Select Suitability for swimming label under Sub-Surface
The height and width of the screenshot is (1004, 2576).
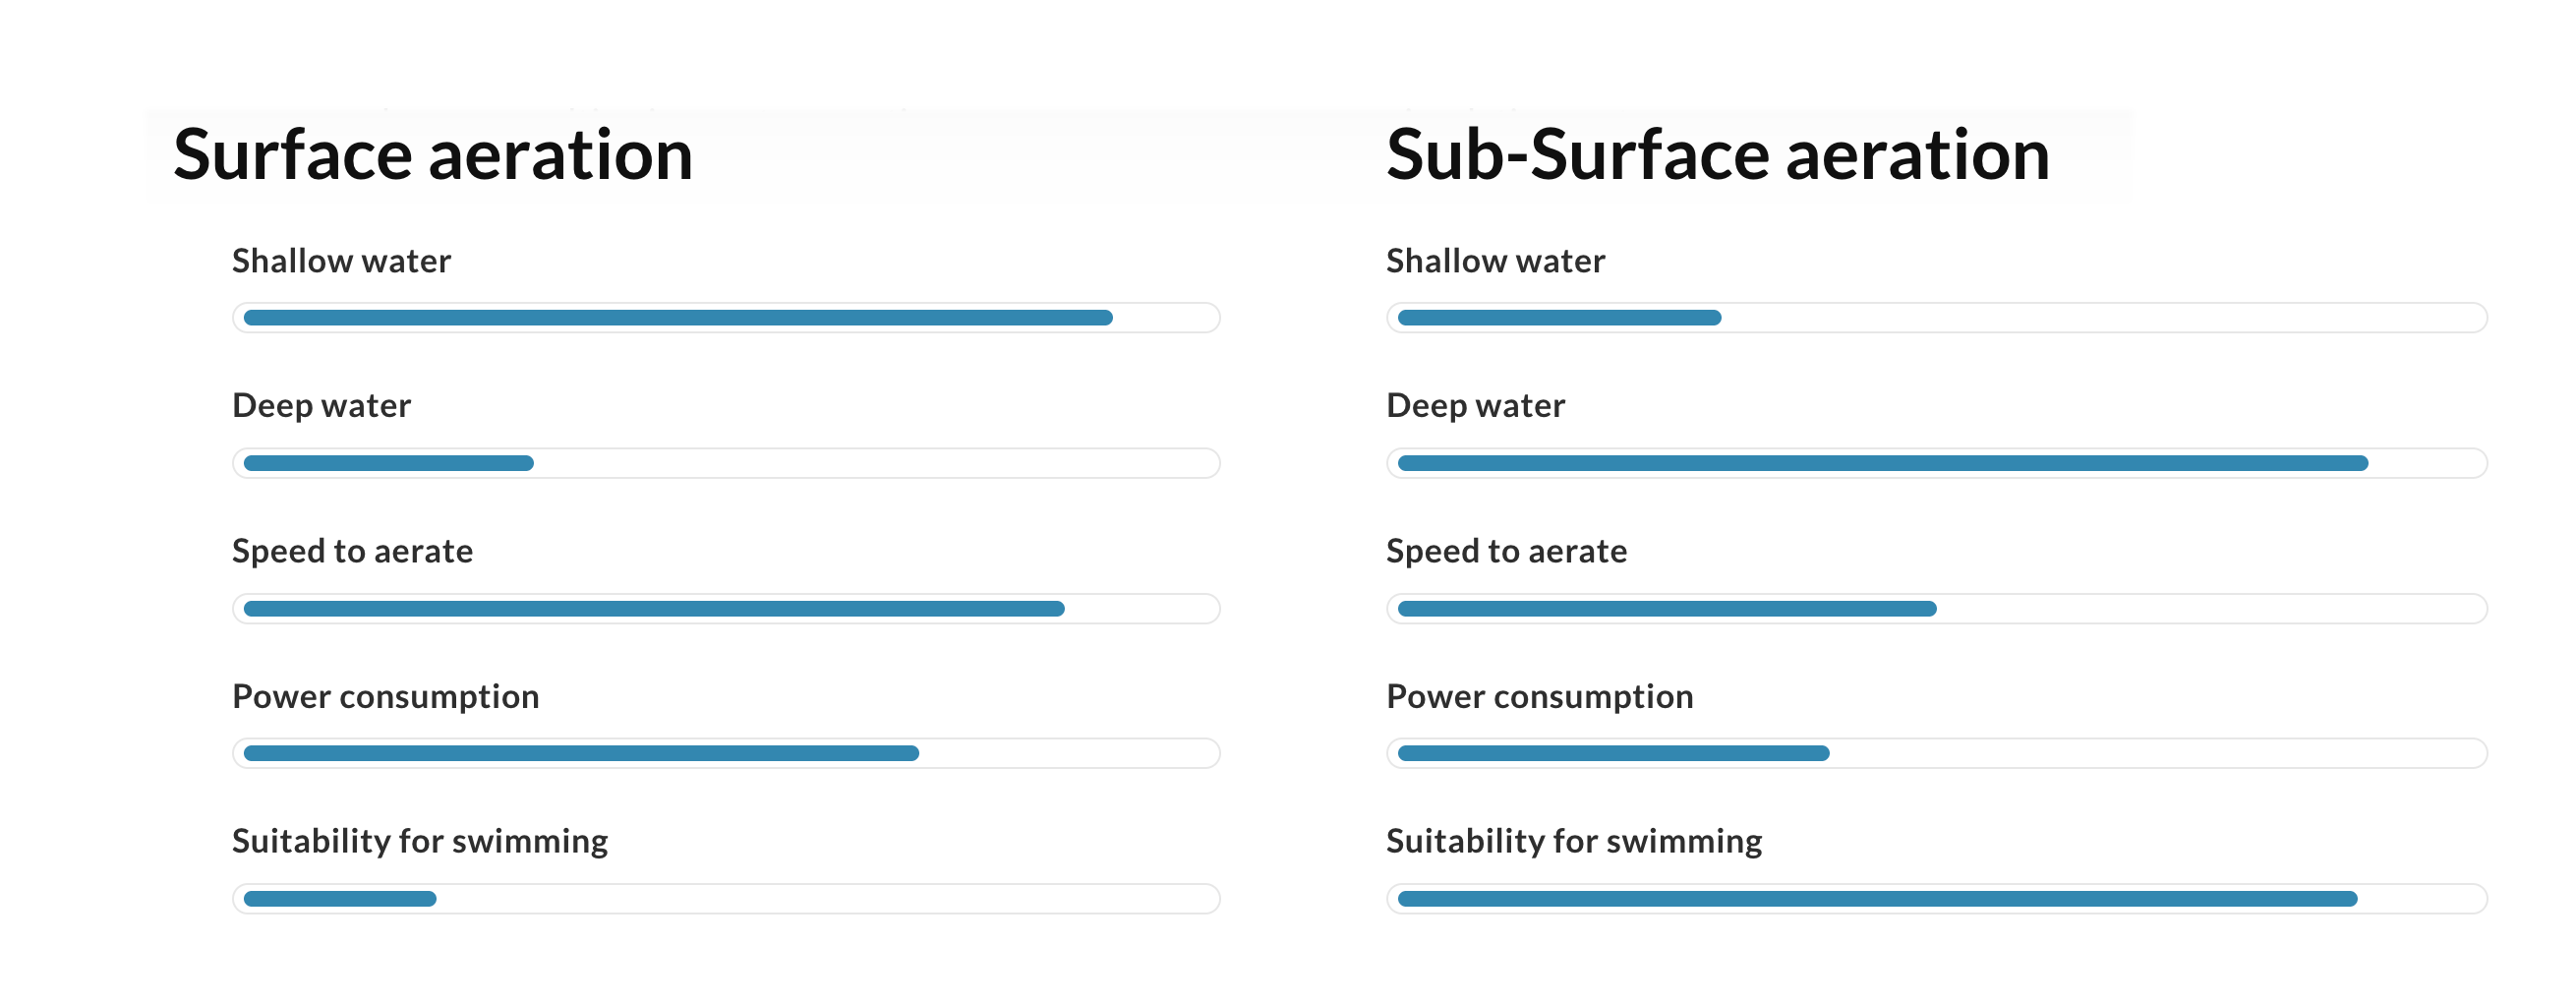pyautogui.click(x=1574, y=842)
